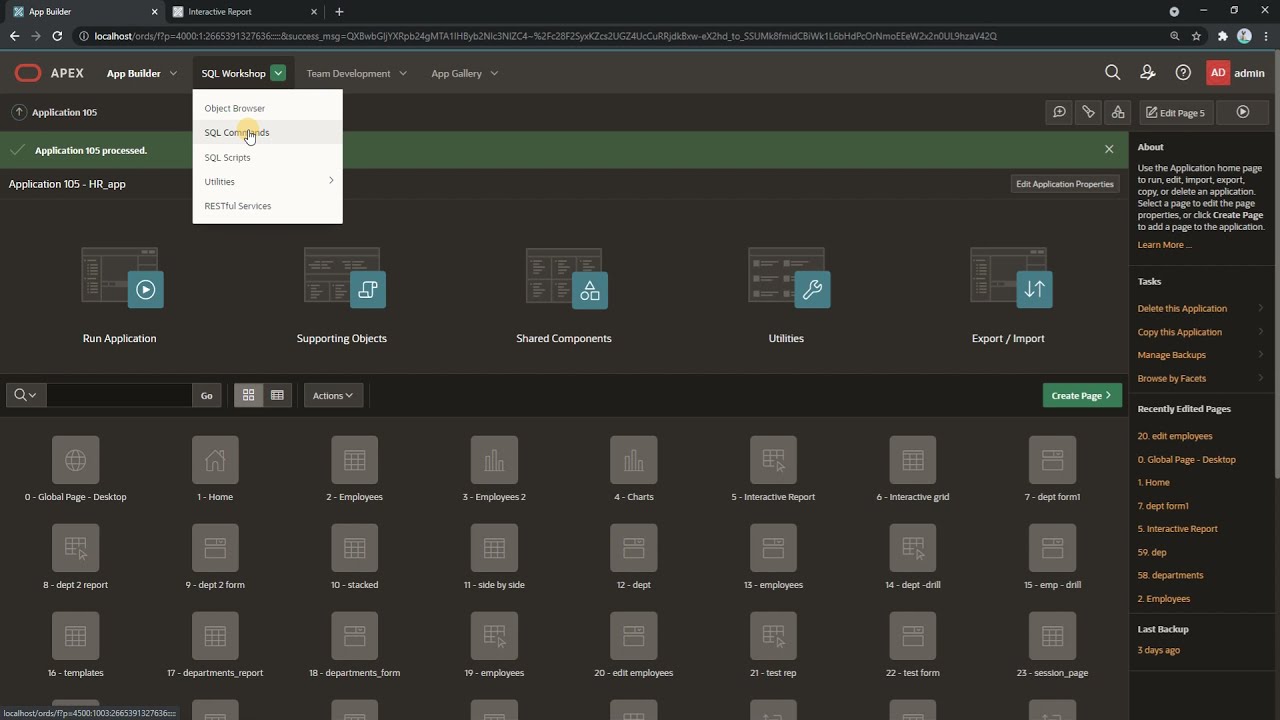This screenshot has width=1280, height=720.
Task: Bookmark this page with the star icon
Action: click(x=1196, y=36)
